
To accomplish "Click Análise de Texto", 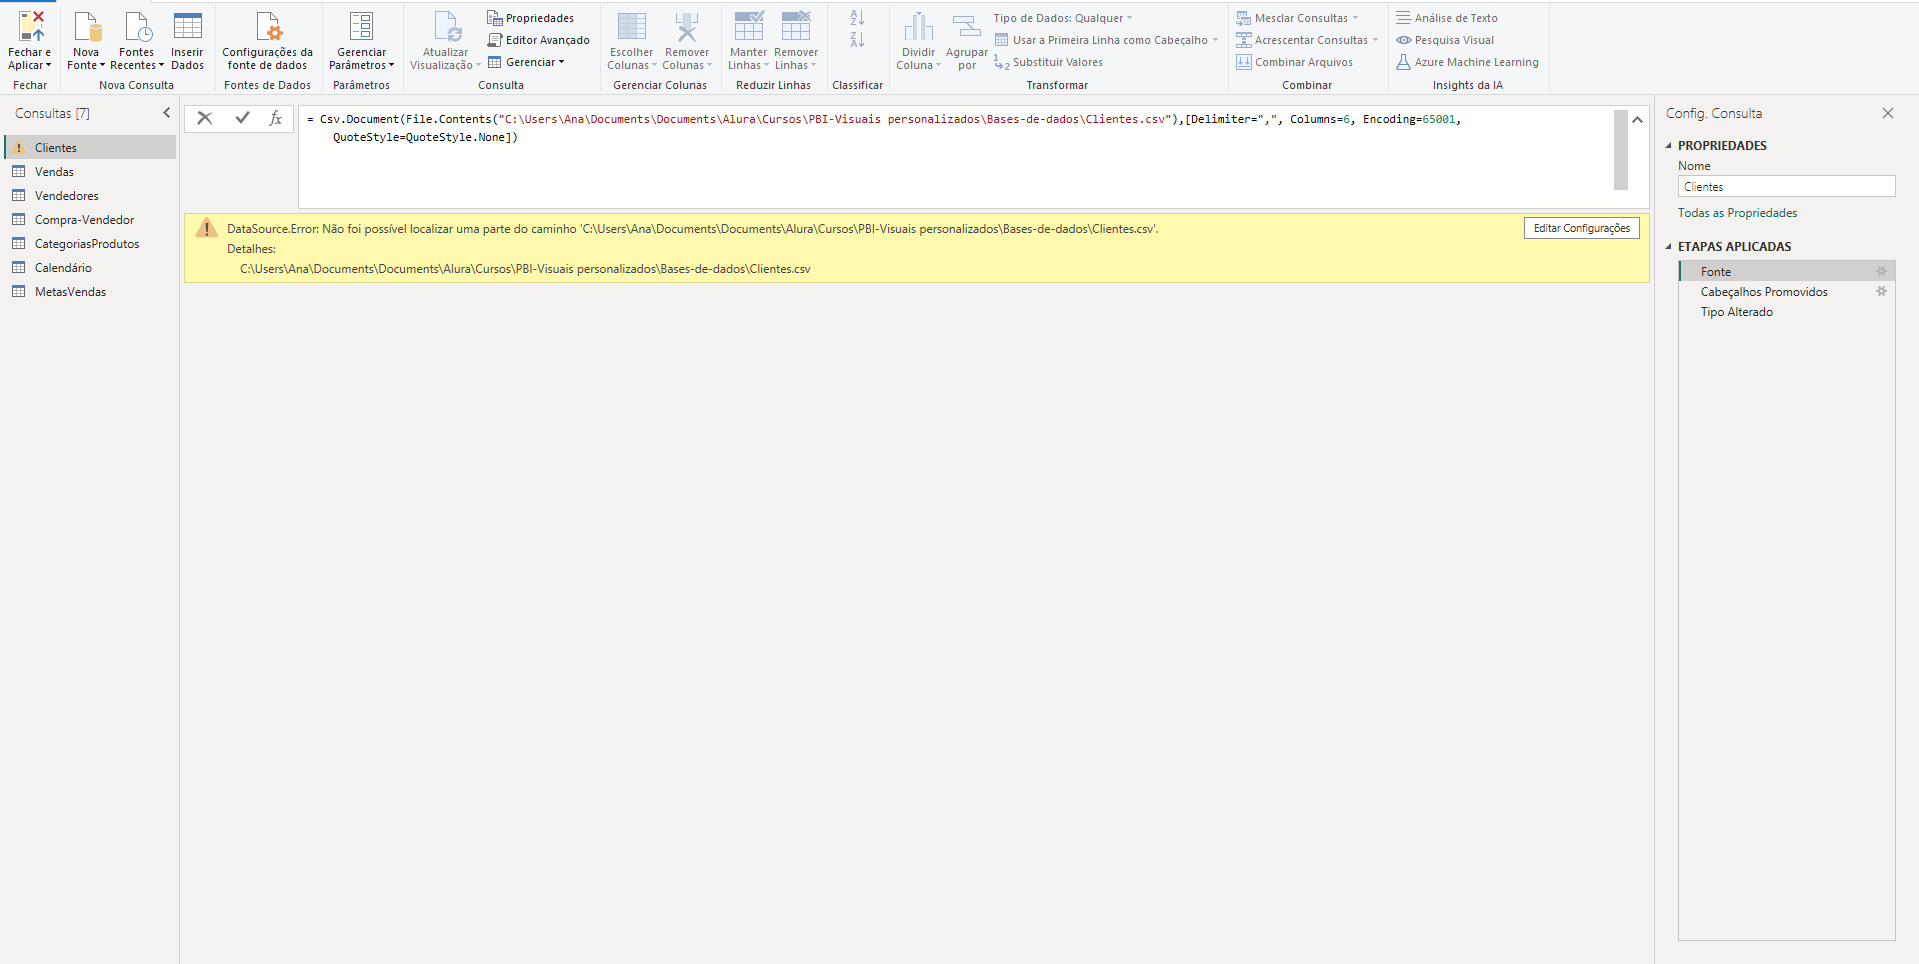I will [1447, 18].
